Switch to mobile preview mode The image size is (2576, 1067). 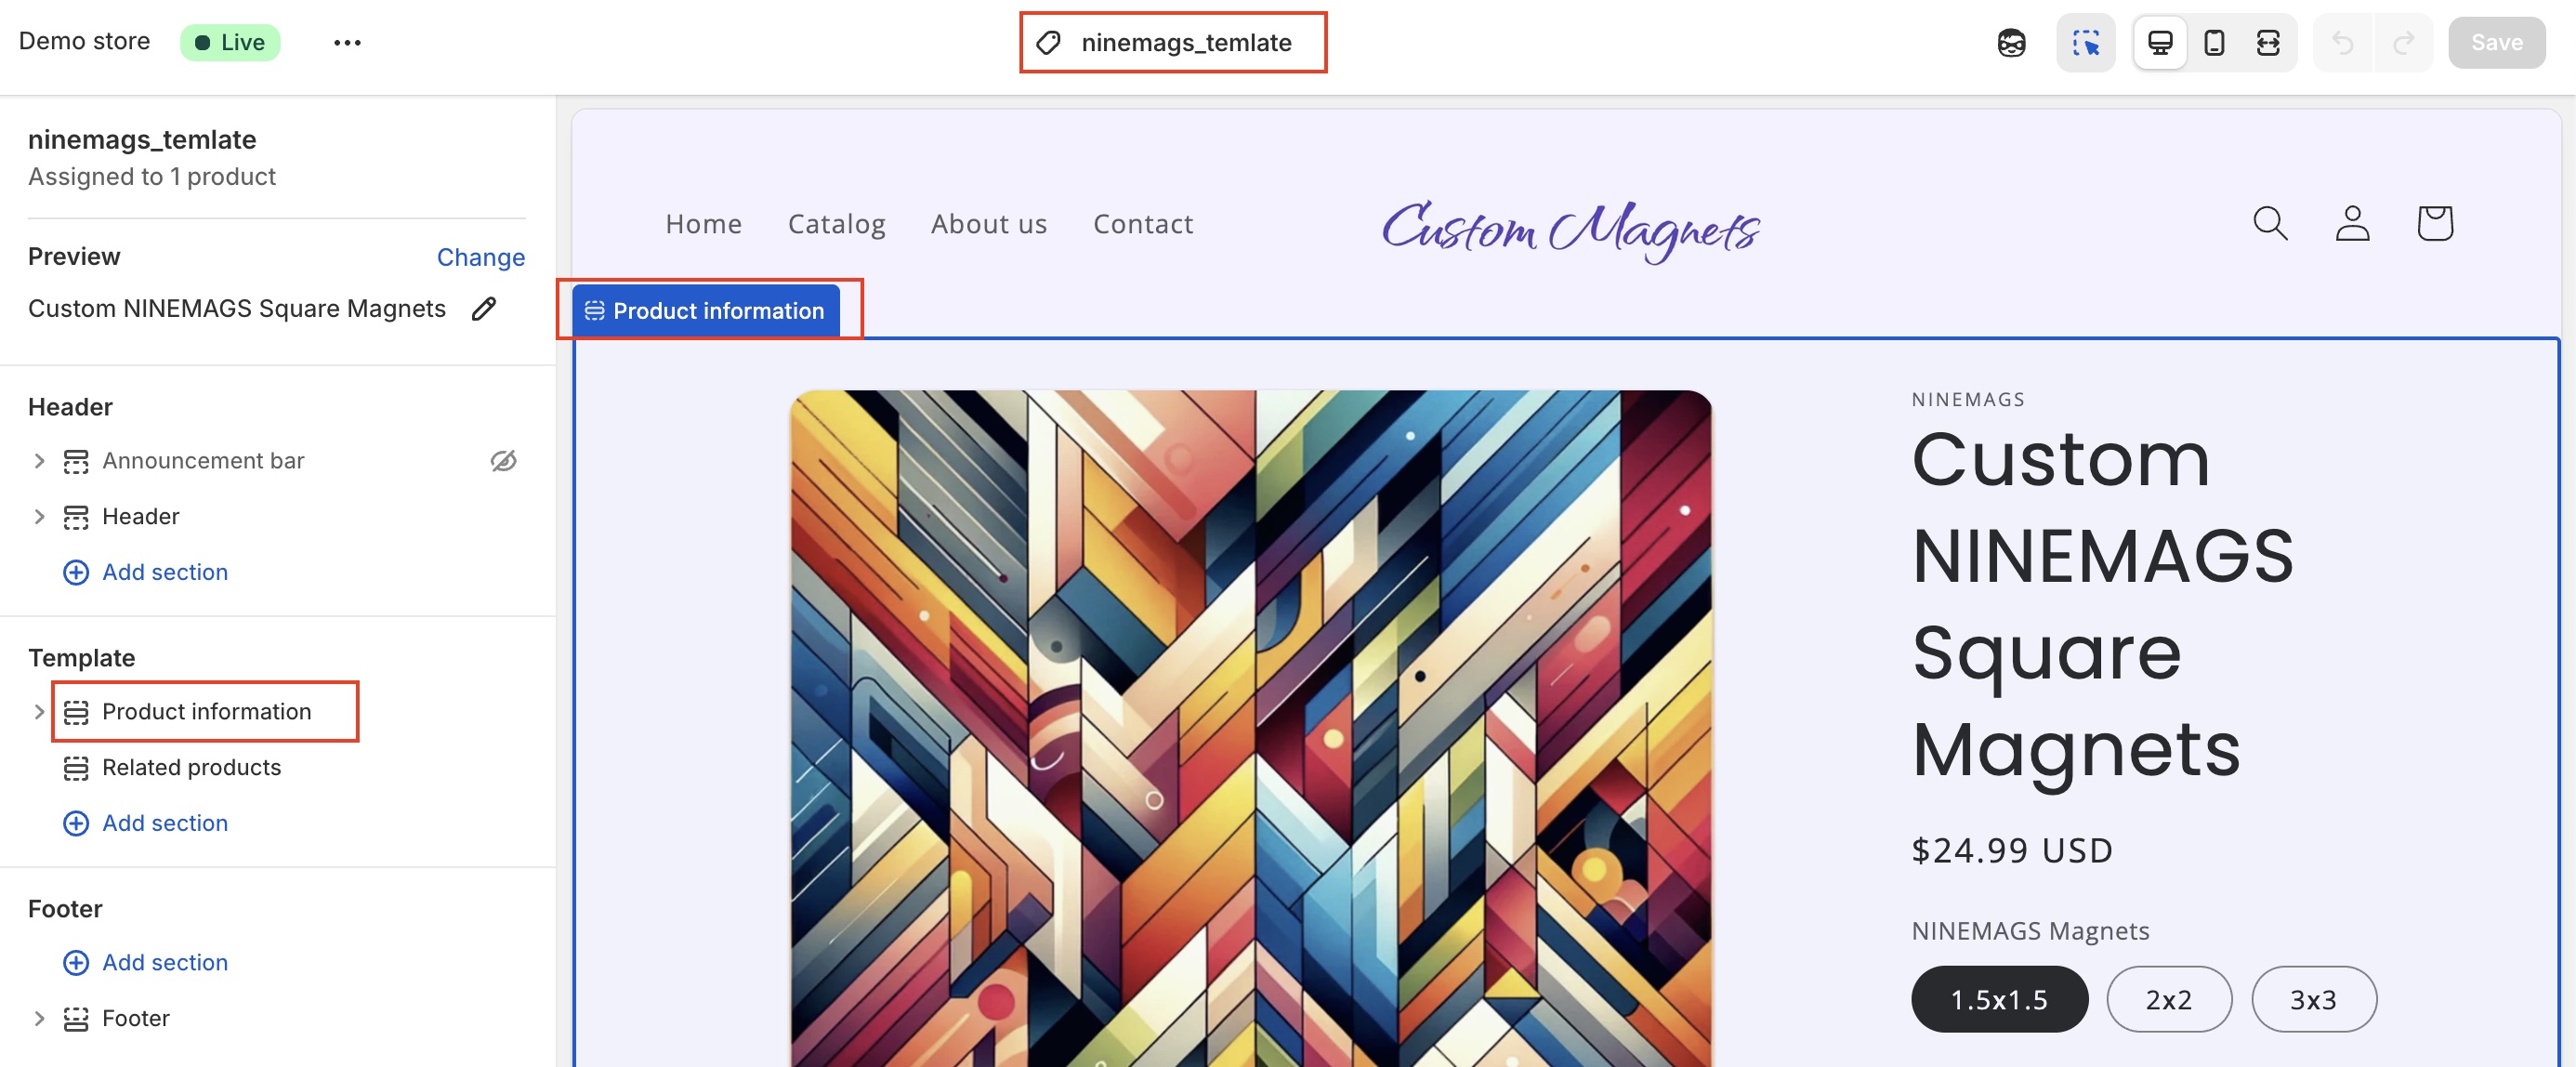click(x=2214, y=43)
